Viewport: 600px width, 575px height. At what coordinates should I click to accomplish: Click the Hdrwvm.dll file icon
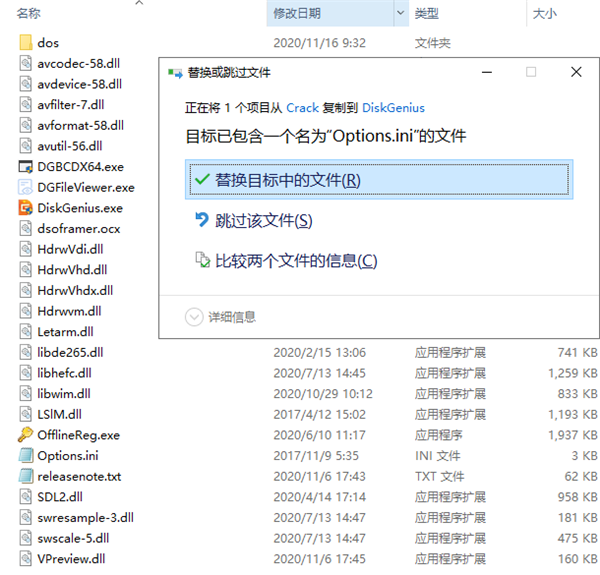pos(26,311)
